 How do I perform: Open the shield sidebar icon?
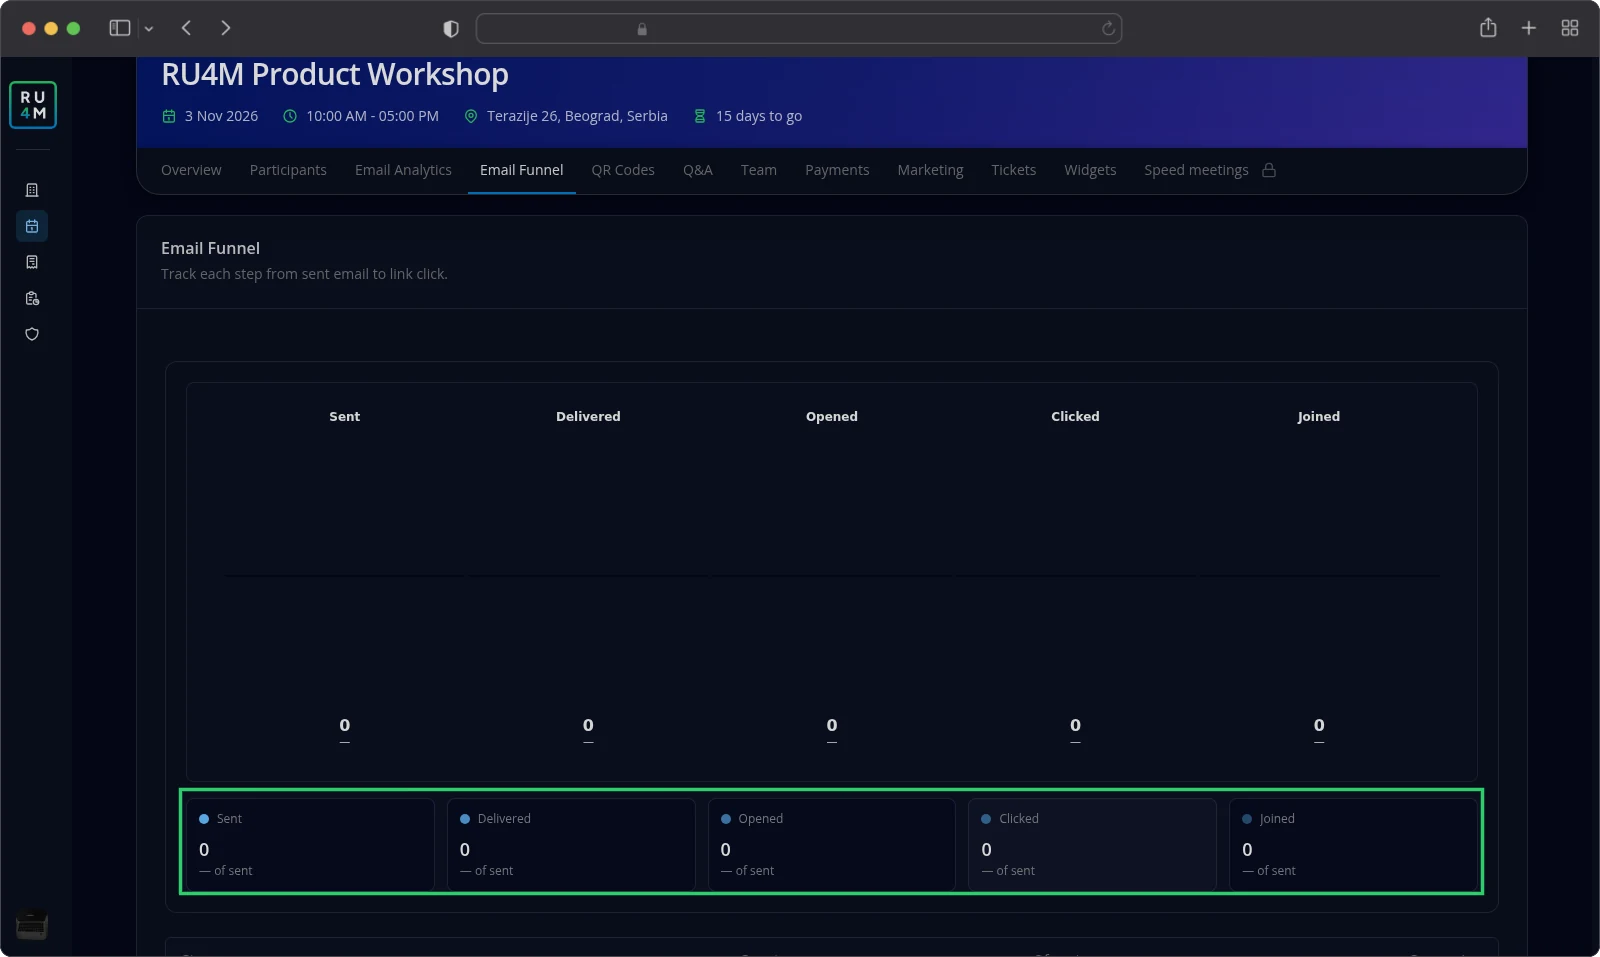tap(32, 334)
